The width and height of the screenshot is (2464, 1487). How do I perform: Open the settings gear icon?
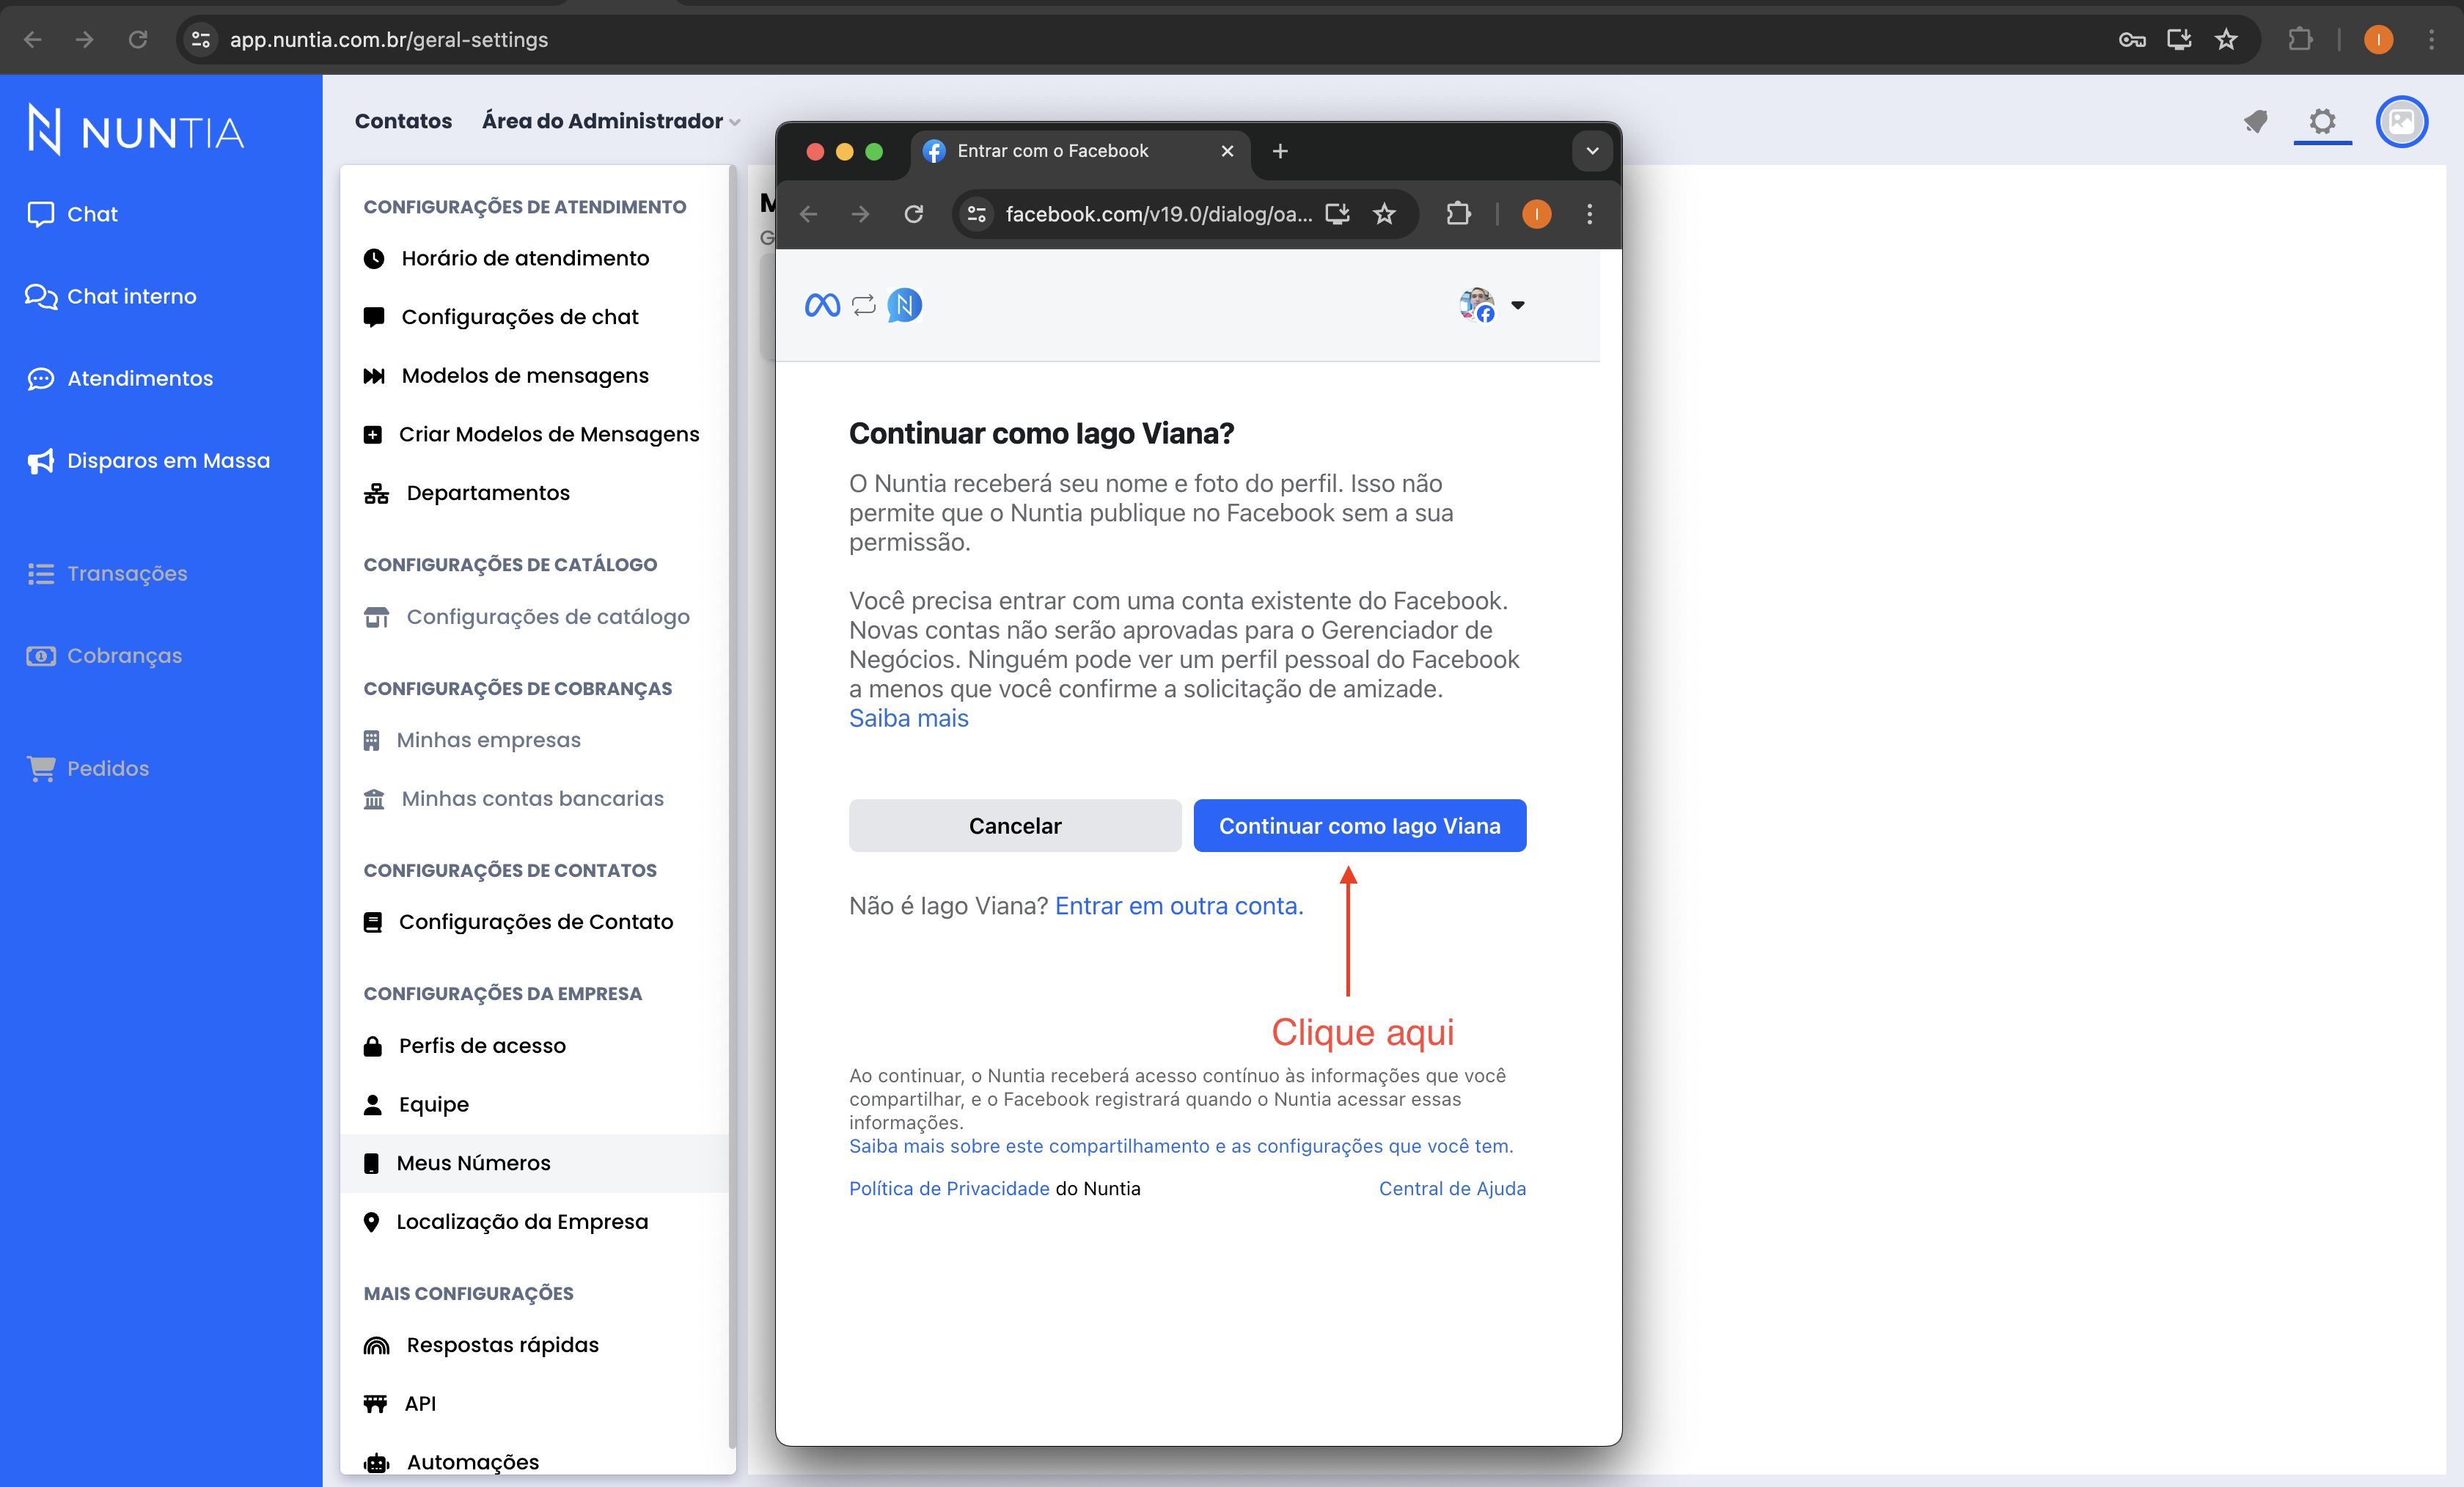pyautogui.click(x=2323, y=120)
